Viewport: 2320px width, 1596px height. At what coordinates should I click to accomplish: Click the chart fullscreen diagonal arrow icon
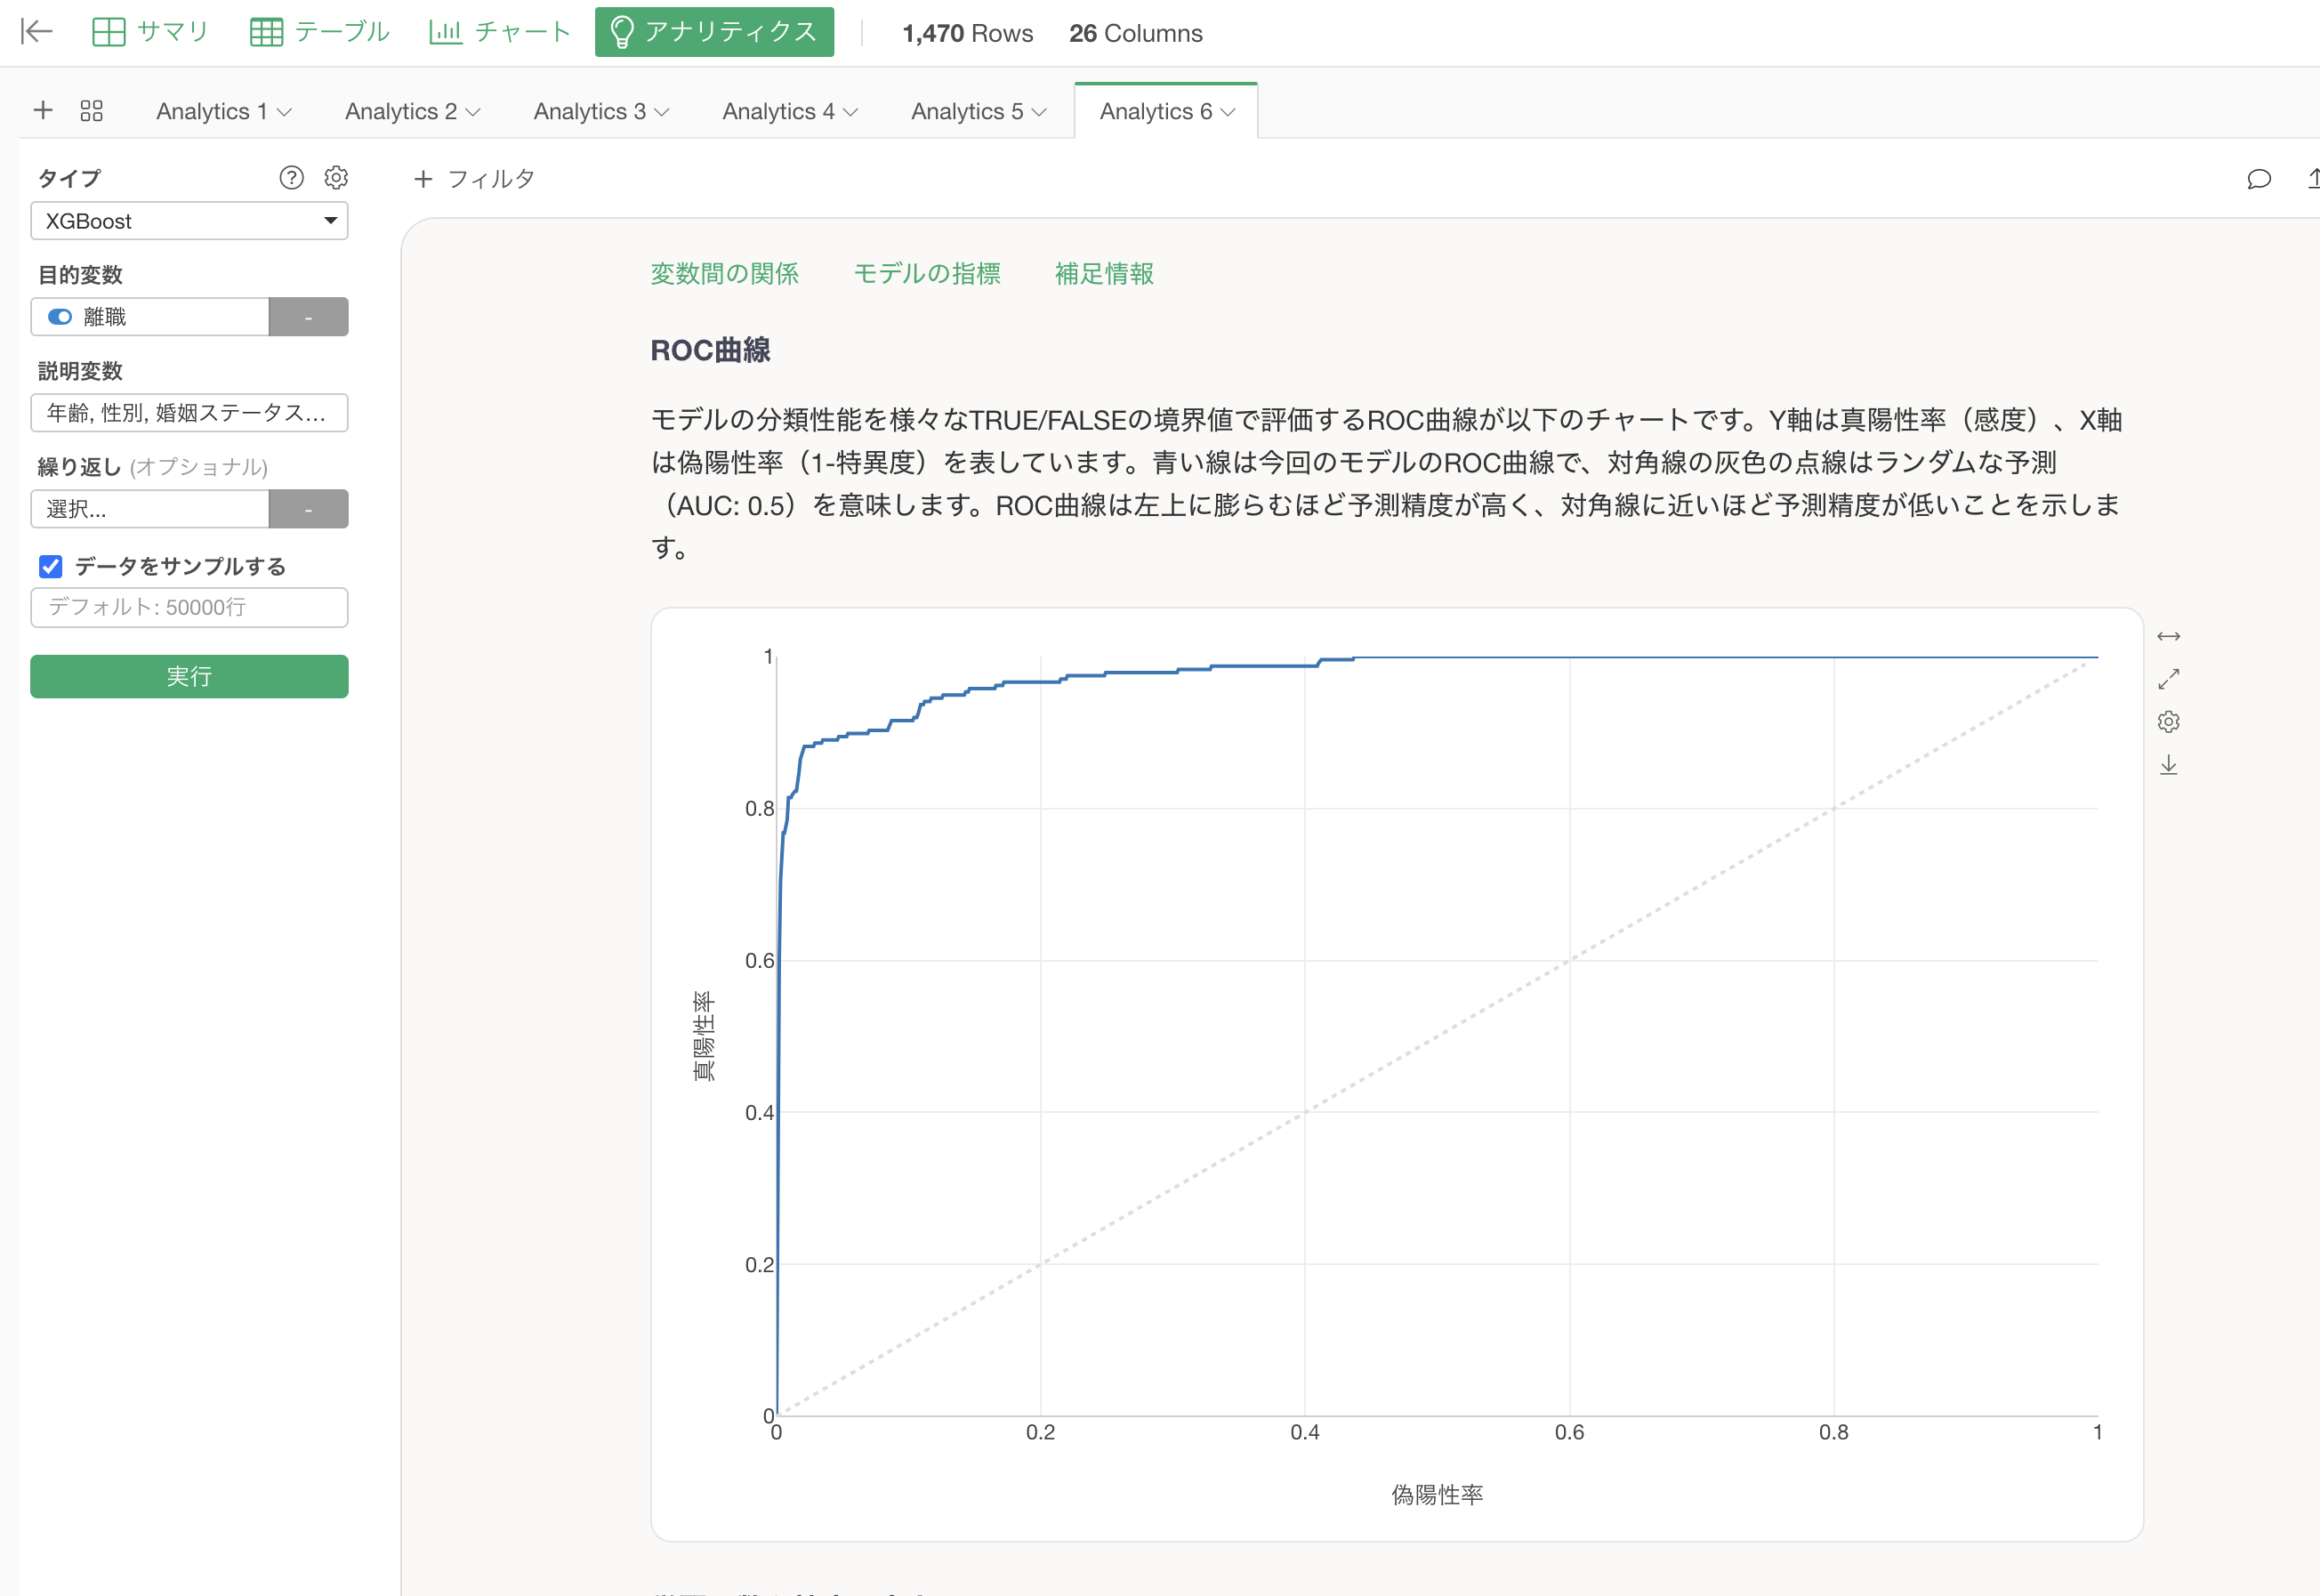tap(2168, 680)
